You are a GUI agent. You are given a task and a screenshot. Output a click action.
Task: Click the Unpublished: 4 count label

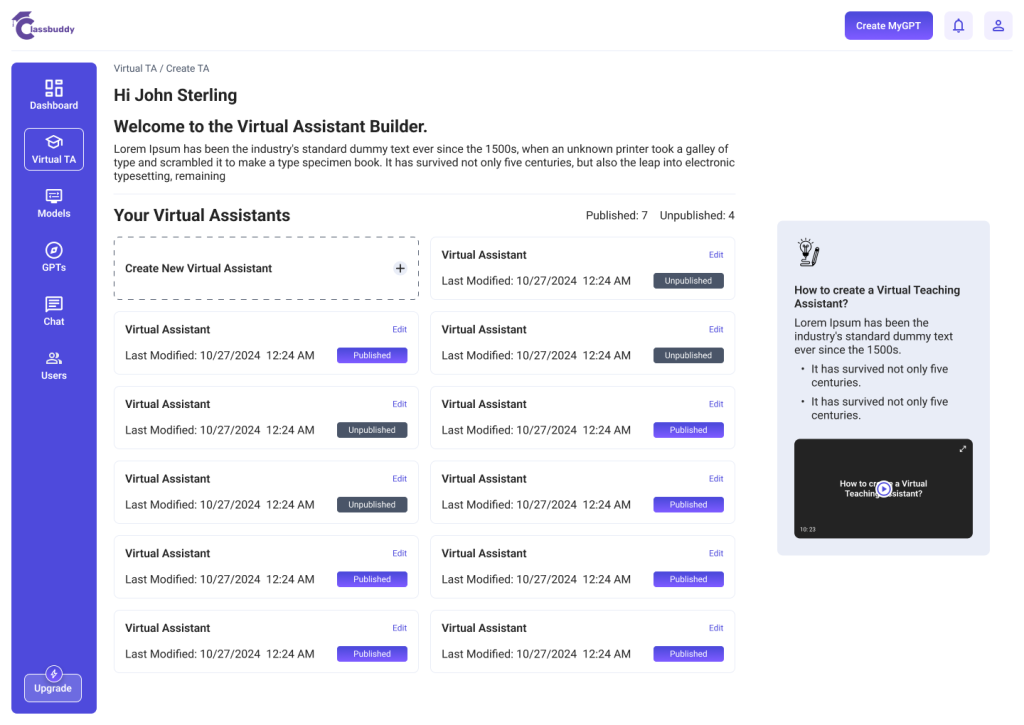[697, 216]
